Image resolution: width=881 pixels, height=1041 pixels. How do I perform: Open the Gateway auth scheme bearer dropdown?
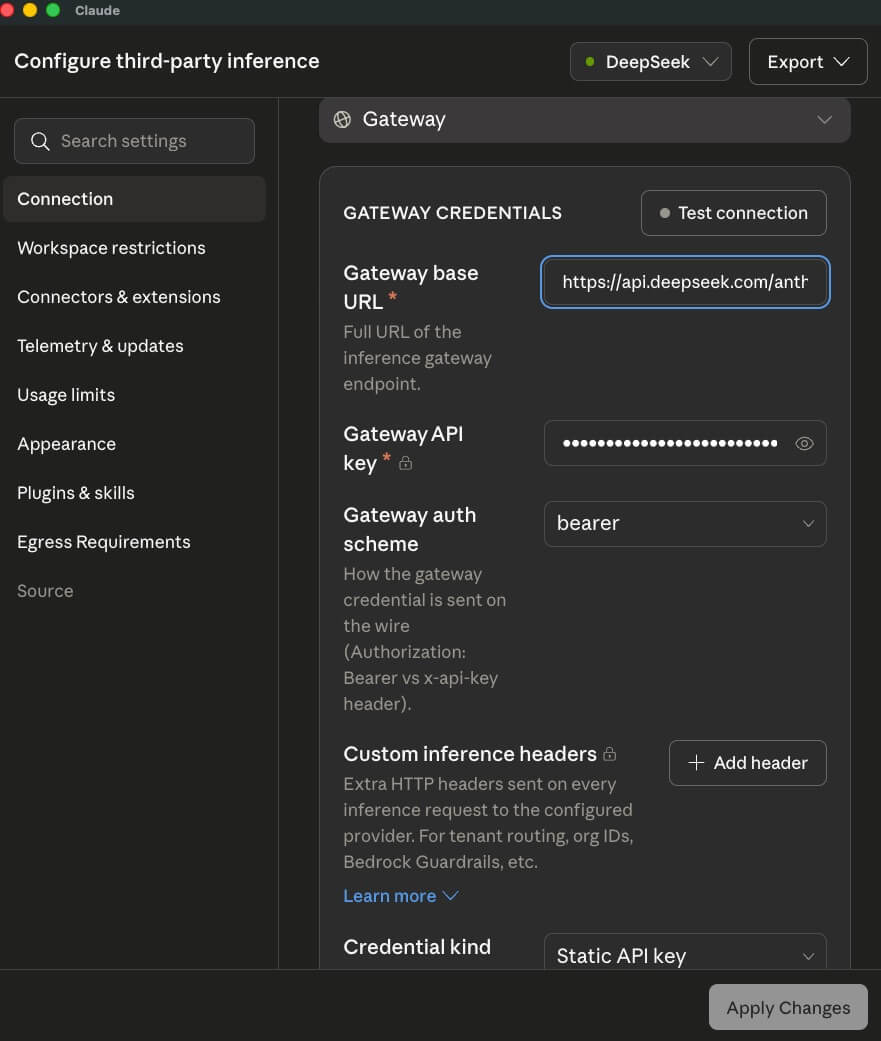685,524
